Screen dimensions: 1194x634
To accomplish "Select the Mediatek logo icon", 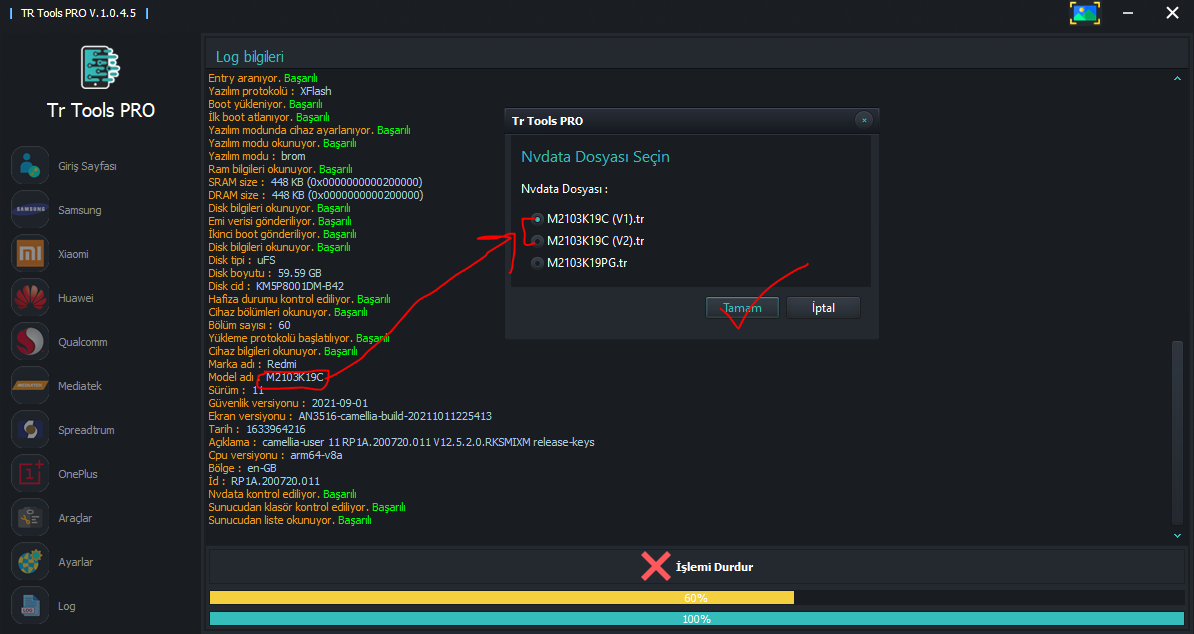I will tap(30, 386).
